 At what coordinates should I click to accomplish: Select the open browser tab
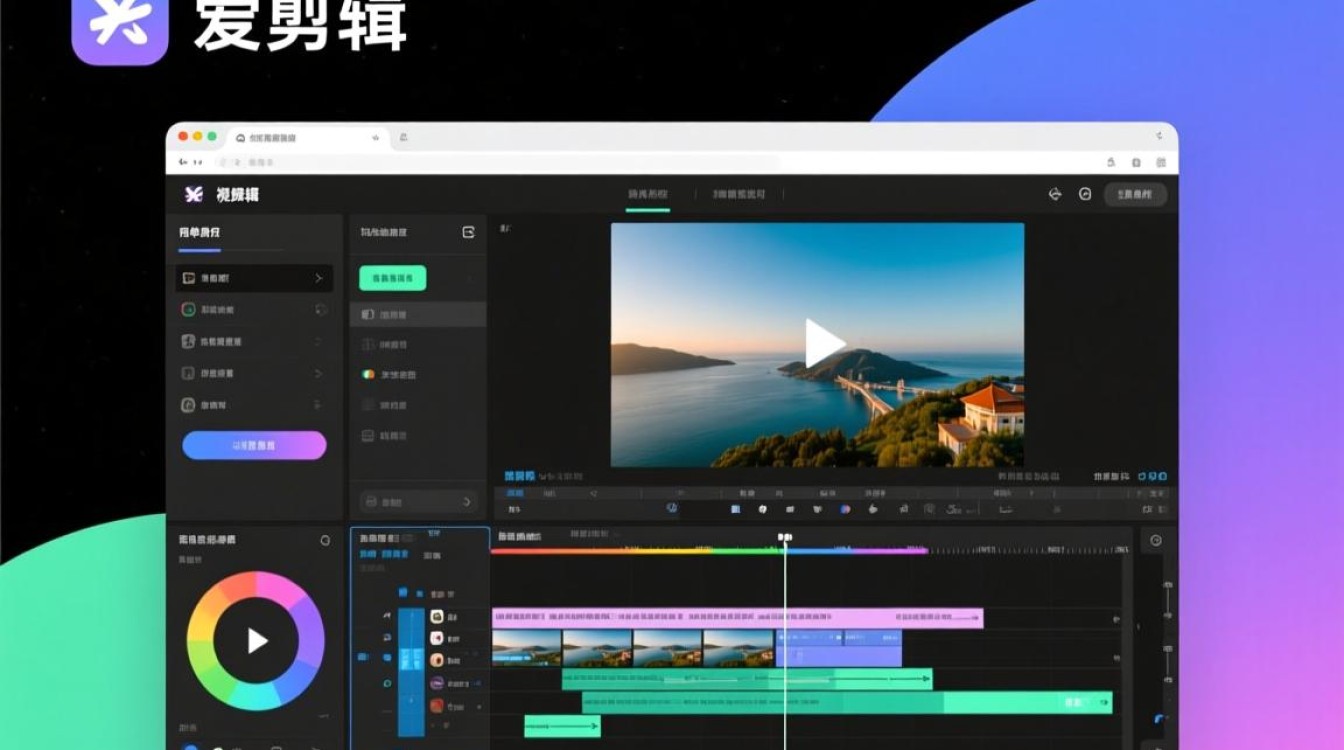click(x=307, y=137)
